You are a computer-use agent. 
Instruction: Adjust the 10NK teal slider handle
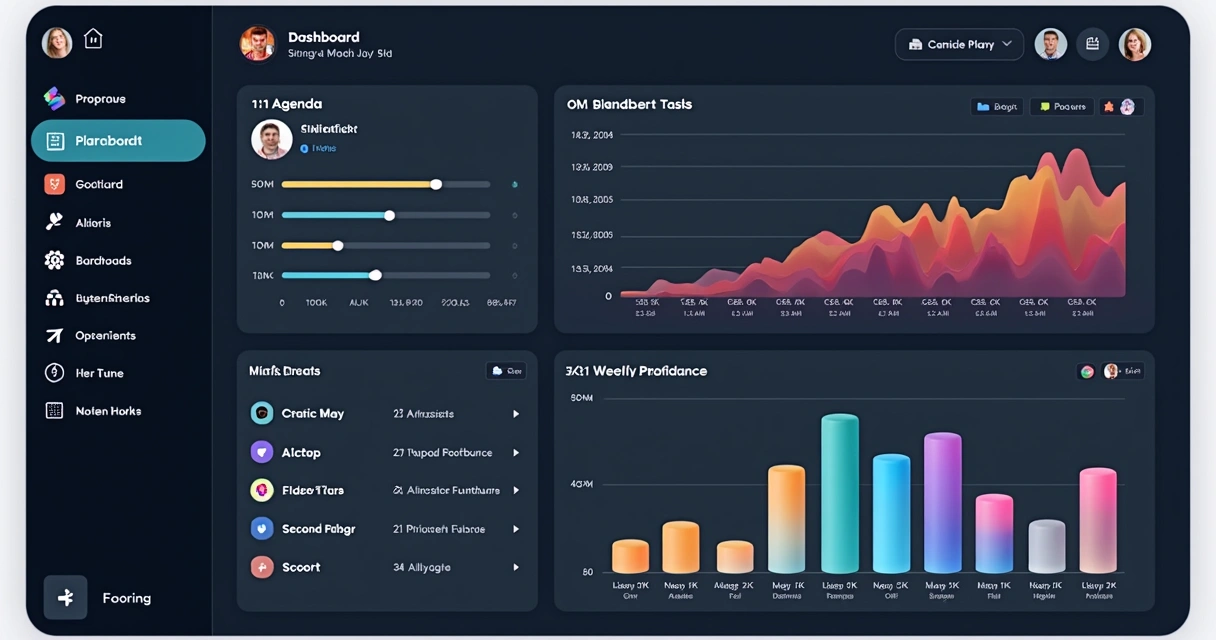pyautogui.click(x=375, y=275)
